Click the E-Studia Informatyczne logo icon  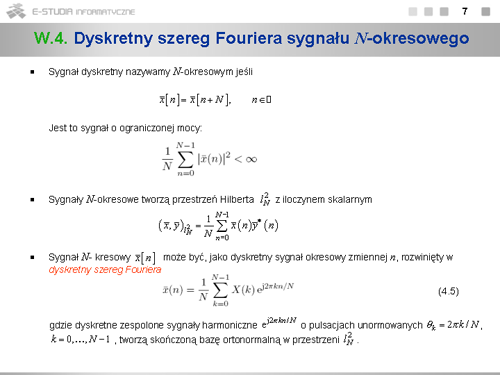[x=16, y=11]
